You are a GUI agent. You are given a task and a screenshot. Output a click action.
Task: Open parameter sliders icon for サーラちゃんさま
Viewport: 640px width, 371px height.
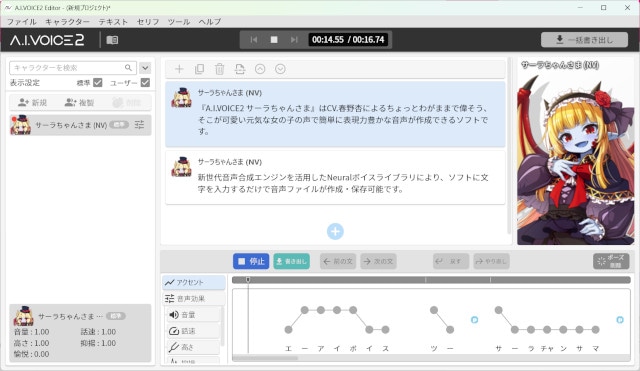click(x=140, y=125)
